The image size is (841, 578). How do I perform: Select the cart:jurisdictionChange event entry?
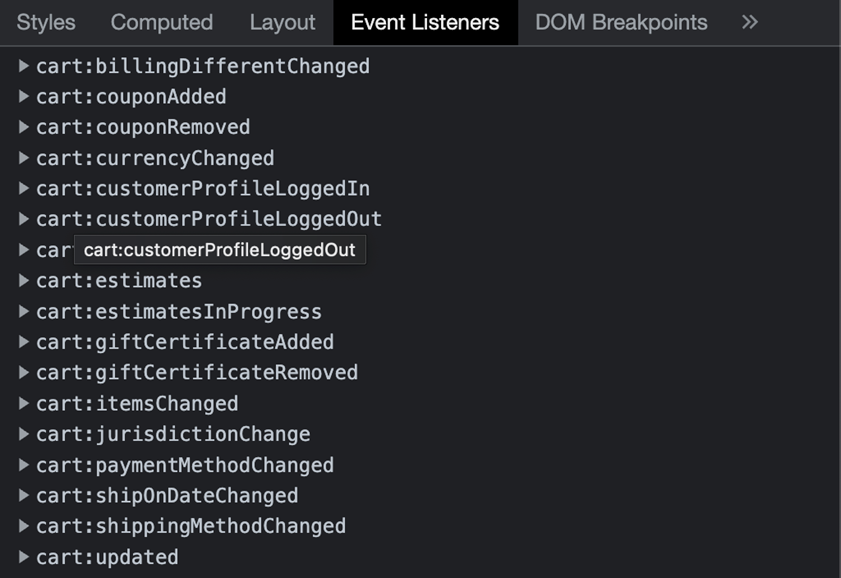tap(173, 435)
